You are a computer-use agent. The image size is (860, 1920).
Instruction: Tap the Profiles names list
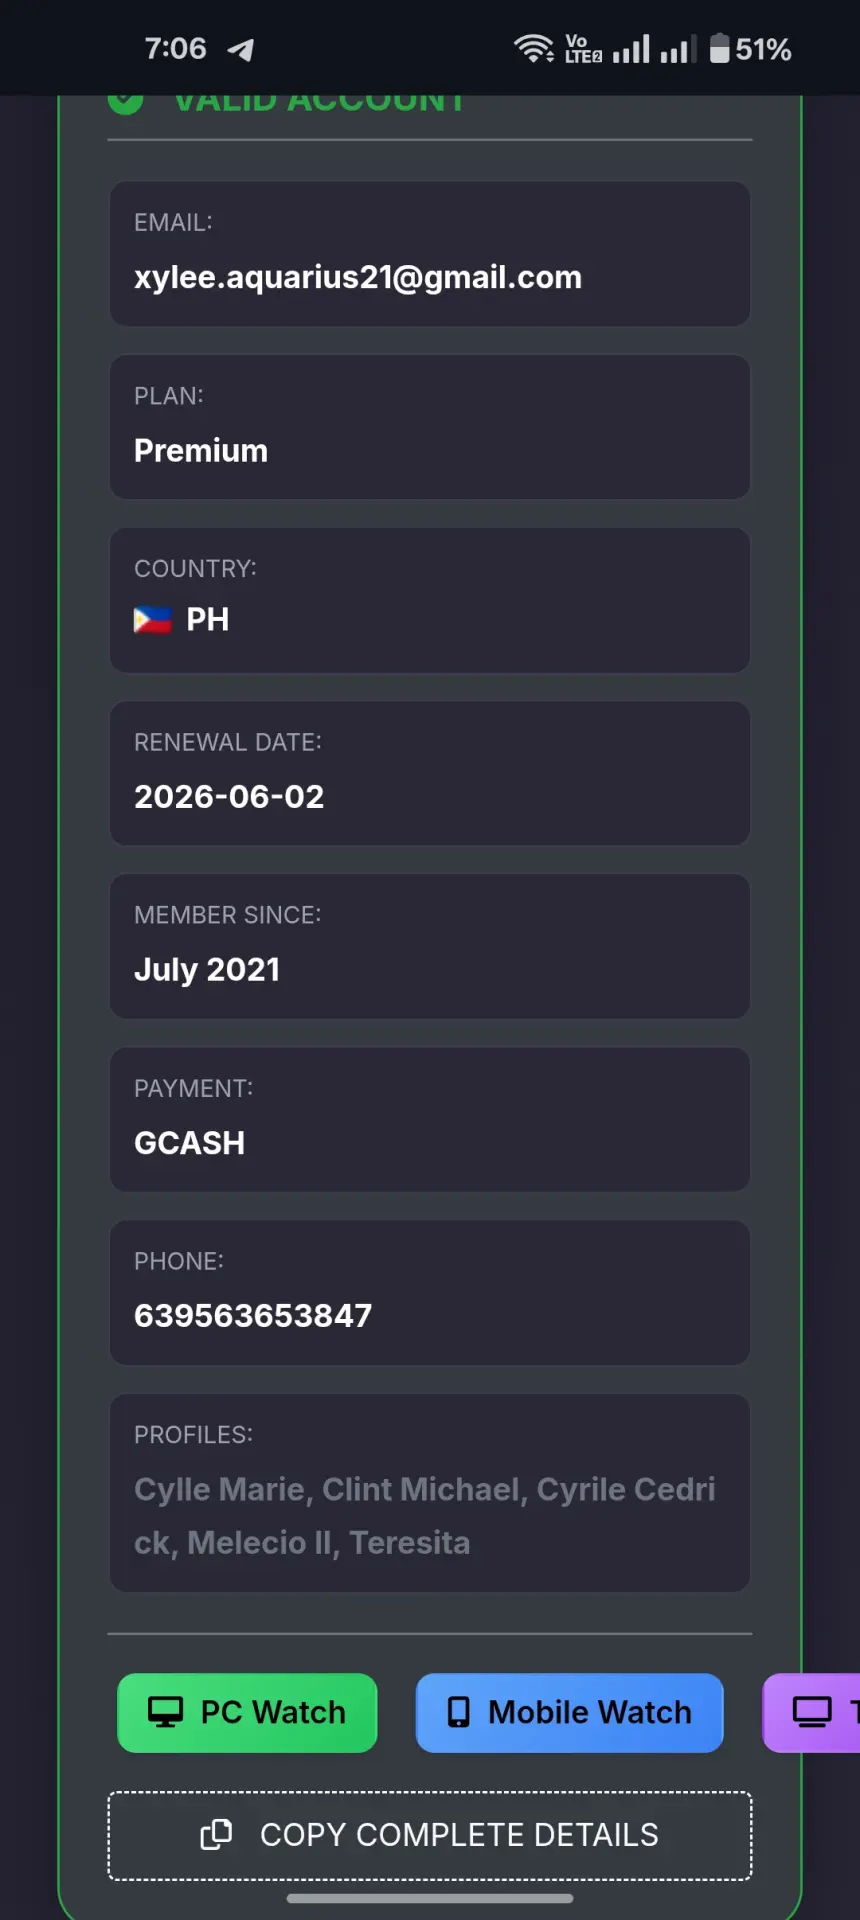coord(425,1516)
